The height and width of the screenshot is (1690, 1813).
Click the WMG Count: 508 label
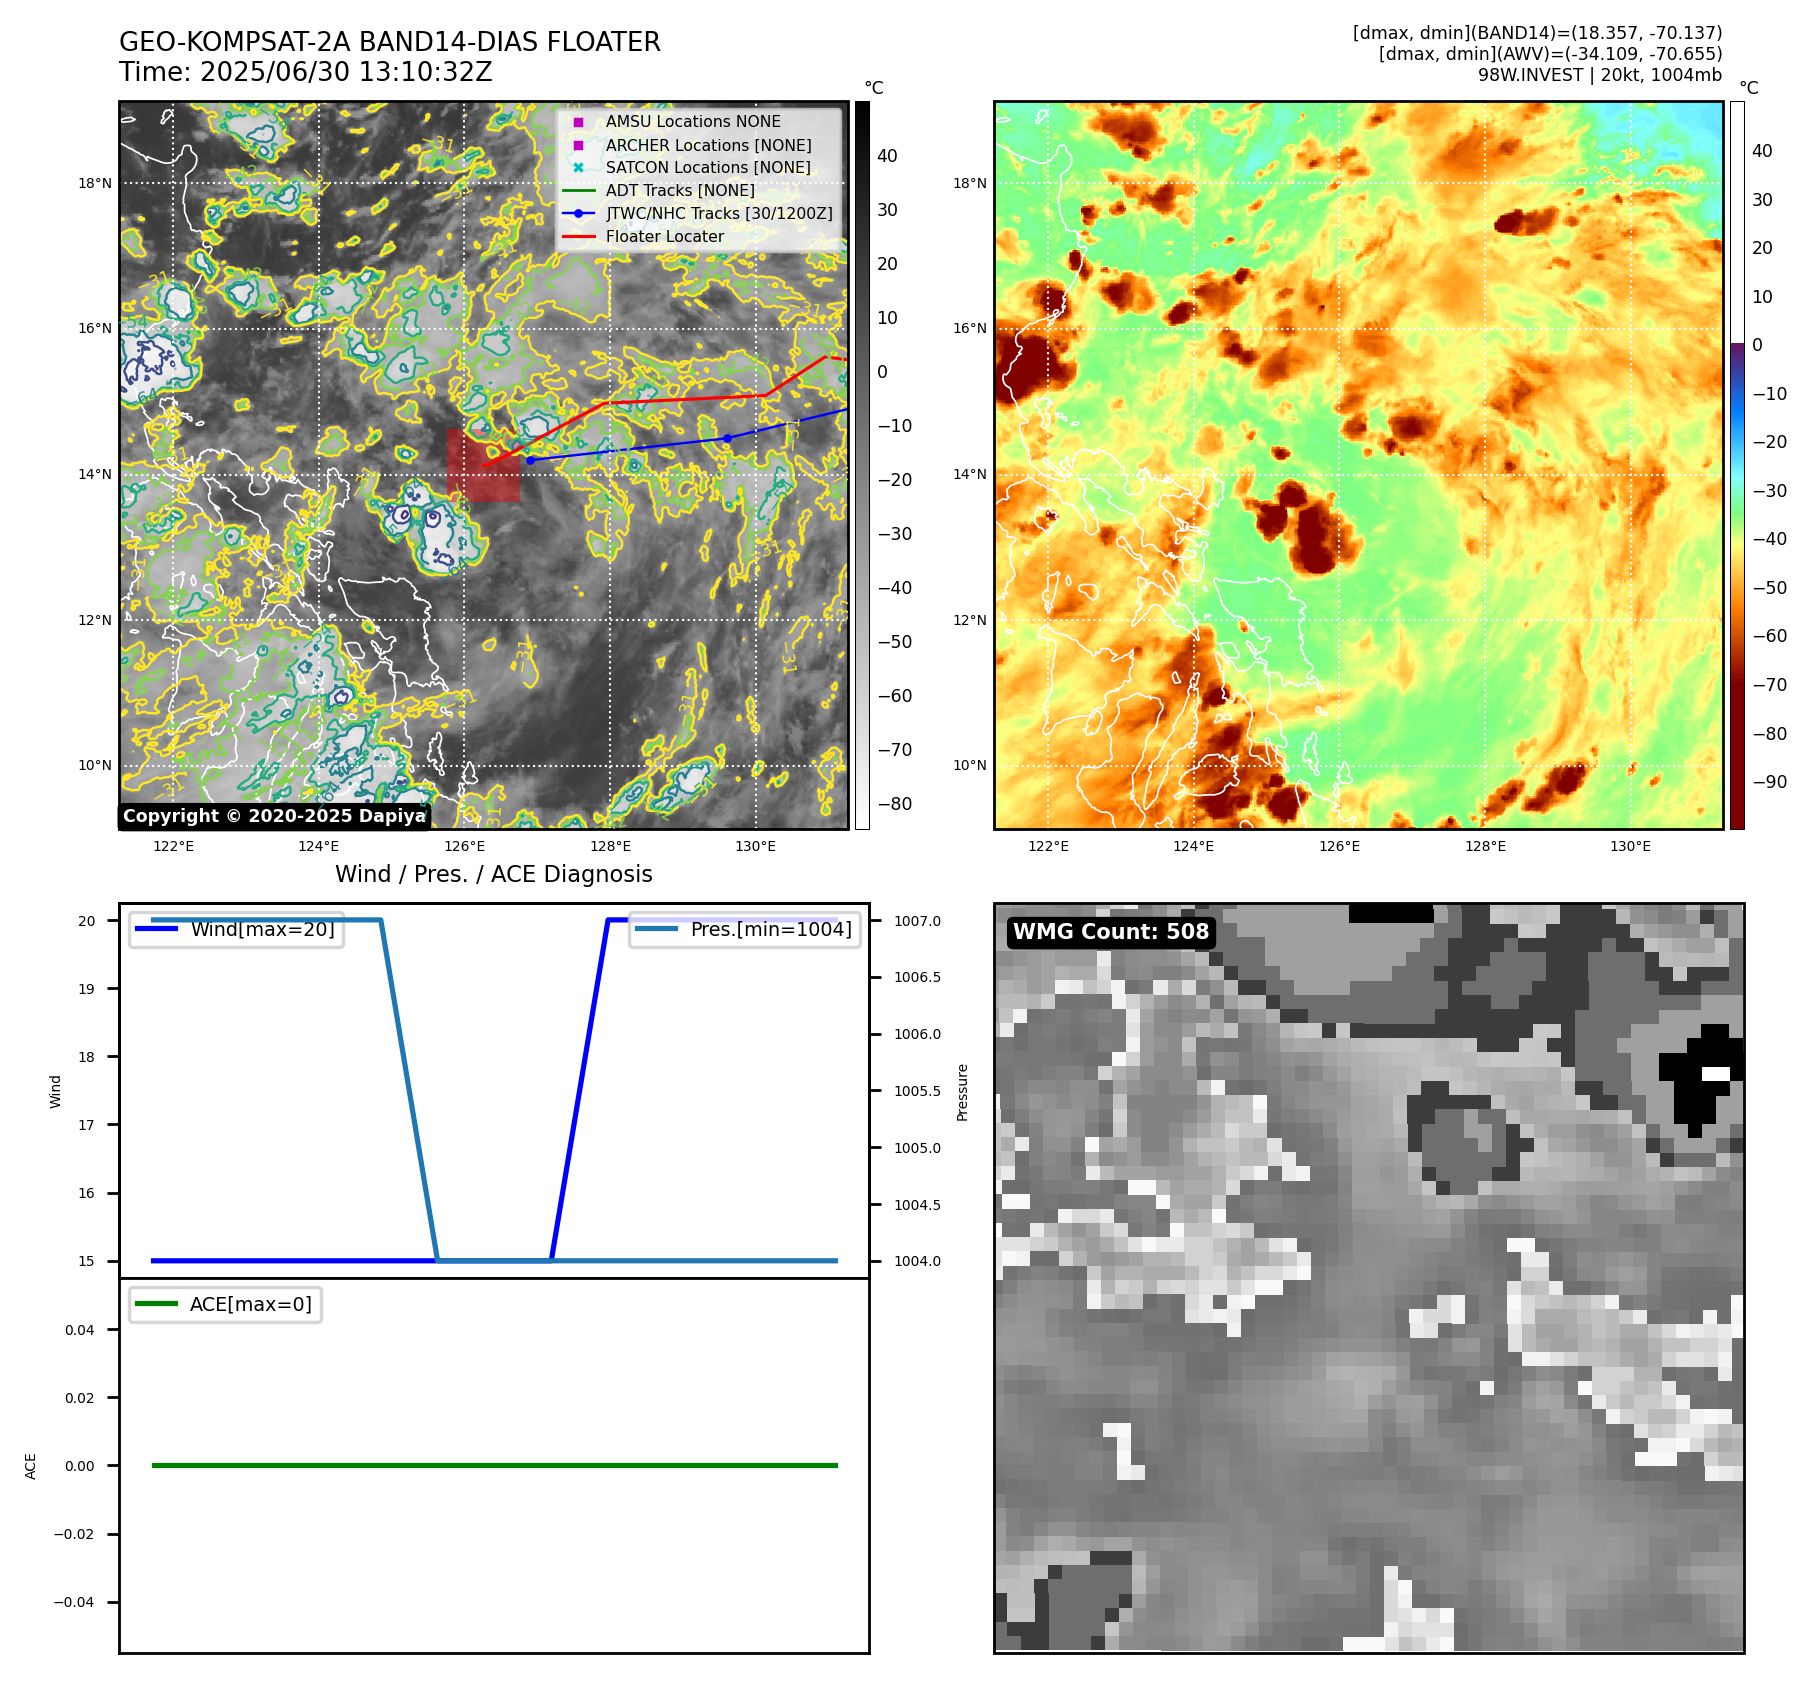click(x=1111, y=932)
